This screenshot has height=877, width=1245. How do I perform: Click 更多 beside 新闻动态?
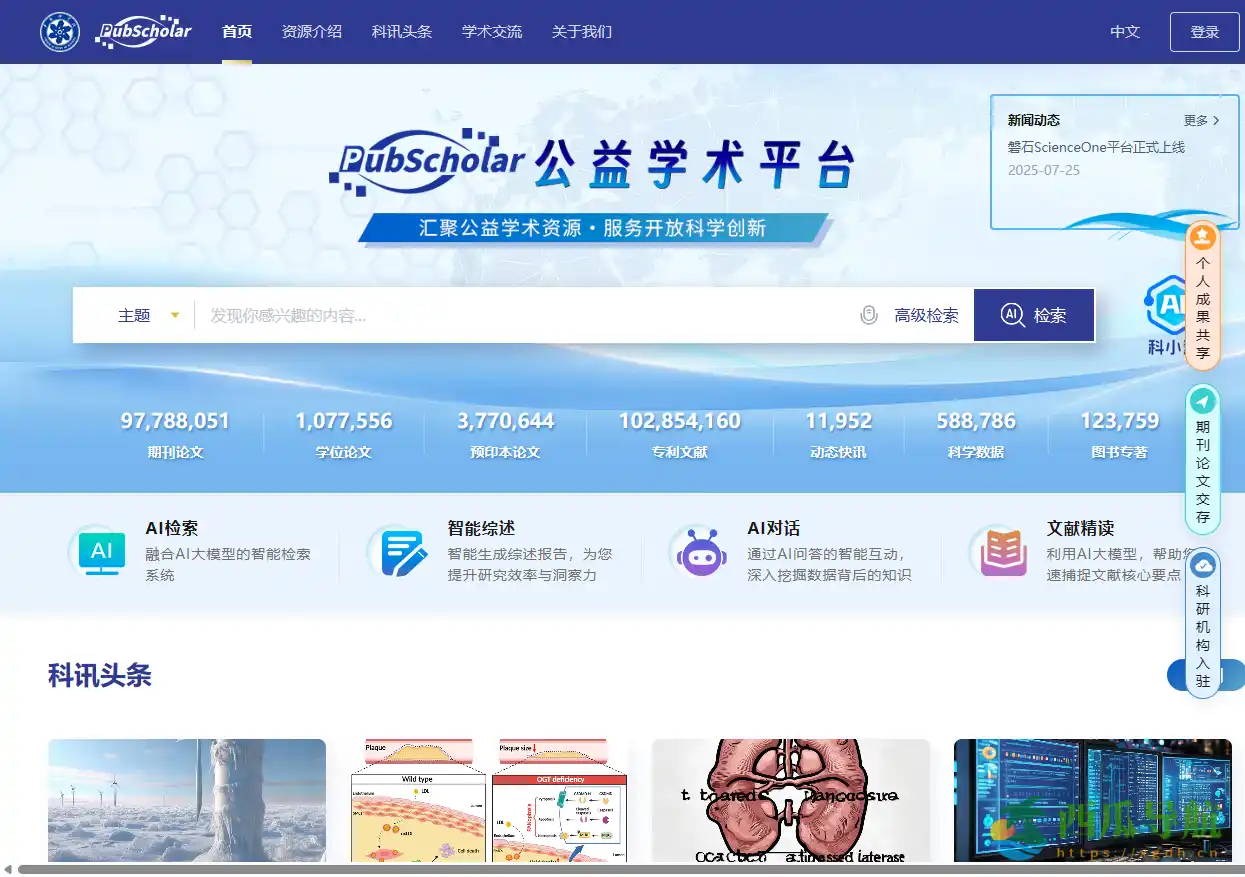[1198, 120]
